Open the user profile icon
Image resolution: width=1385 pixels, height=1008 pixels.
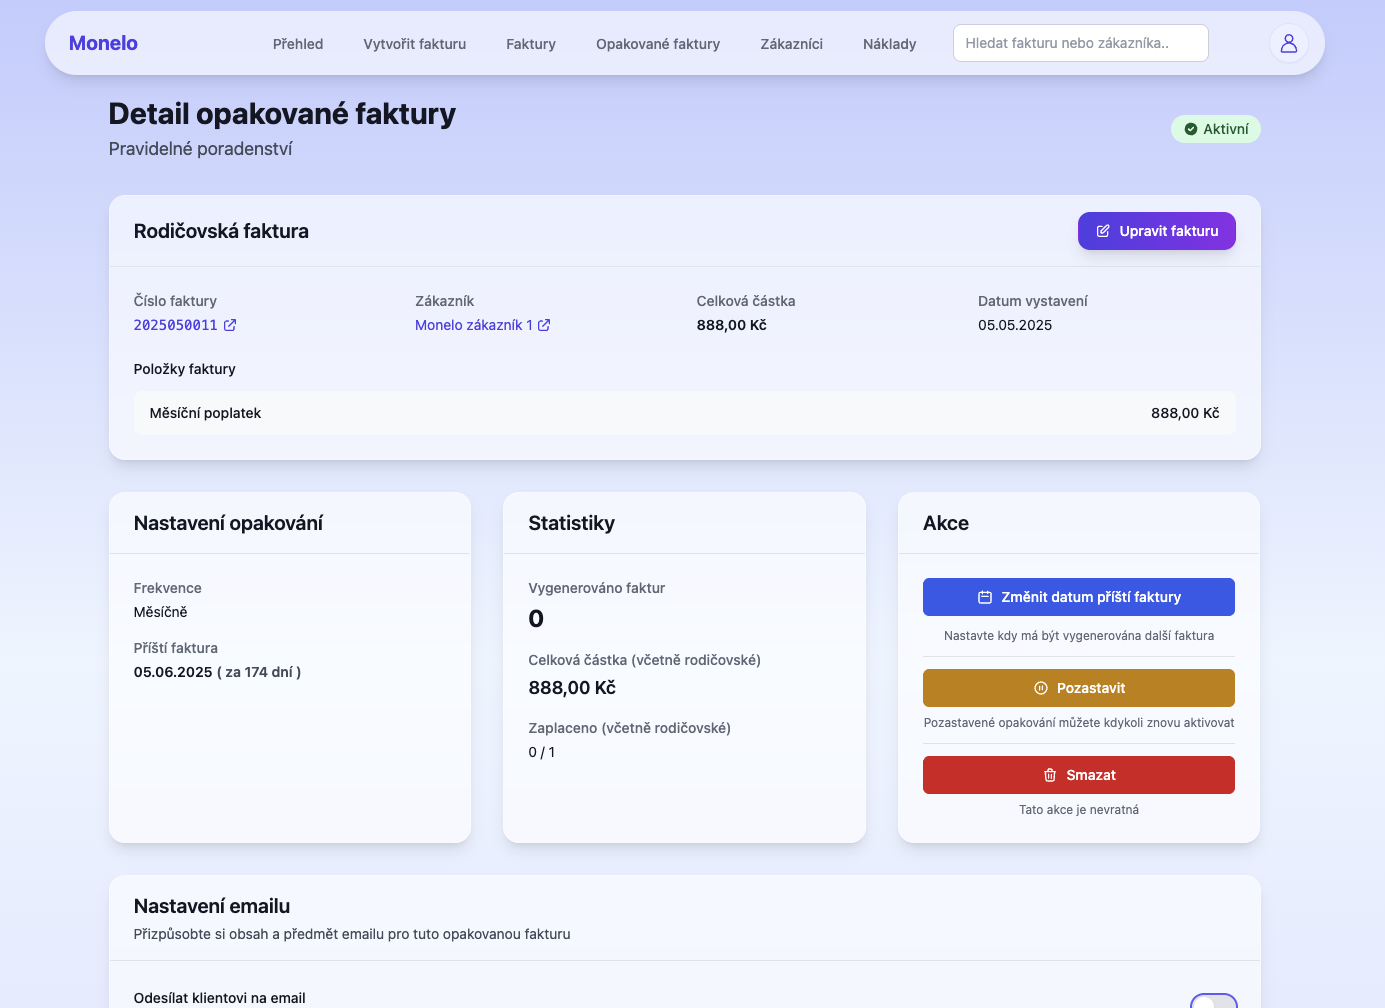click(1288, 42)
